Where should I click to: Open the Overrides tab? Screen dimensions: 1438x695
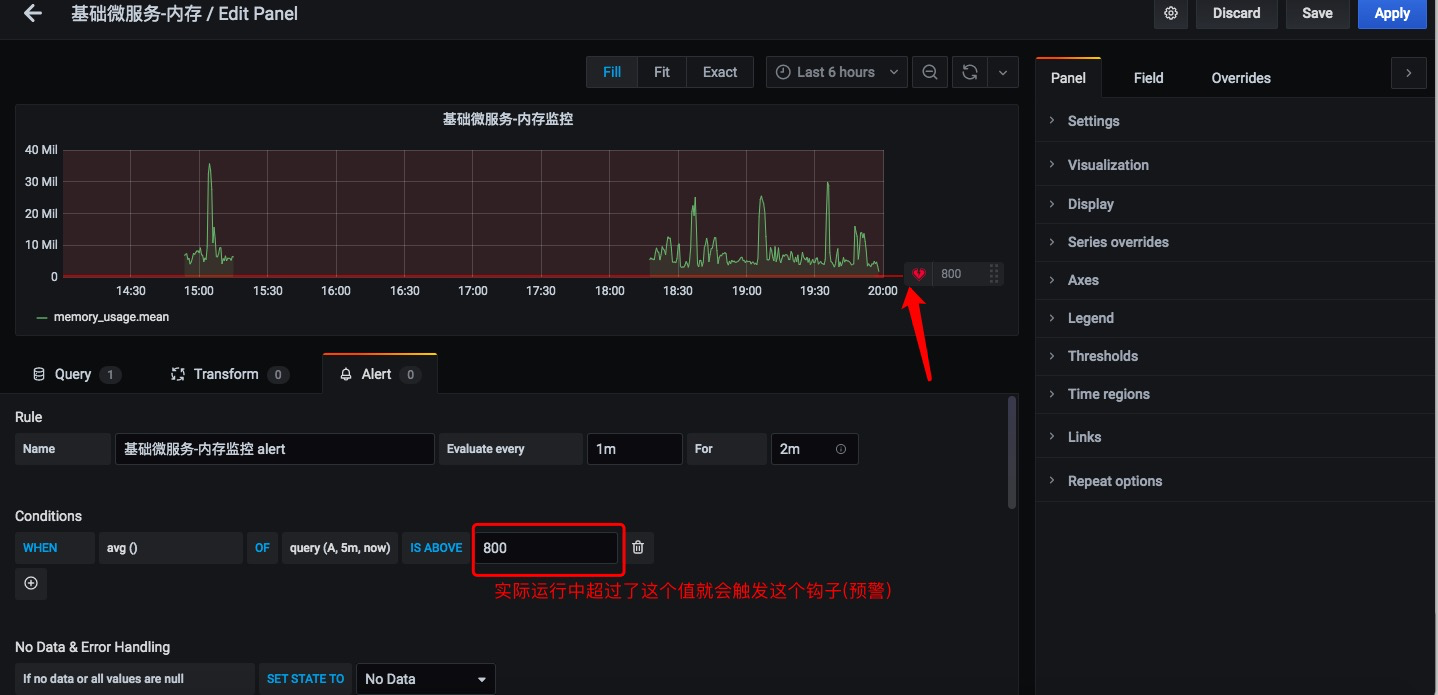(1240, 77)
